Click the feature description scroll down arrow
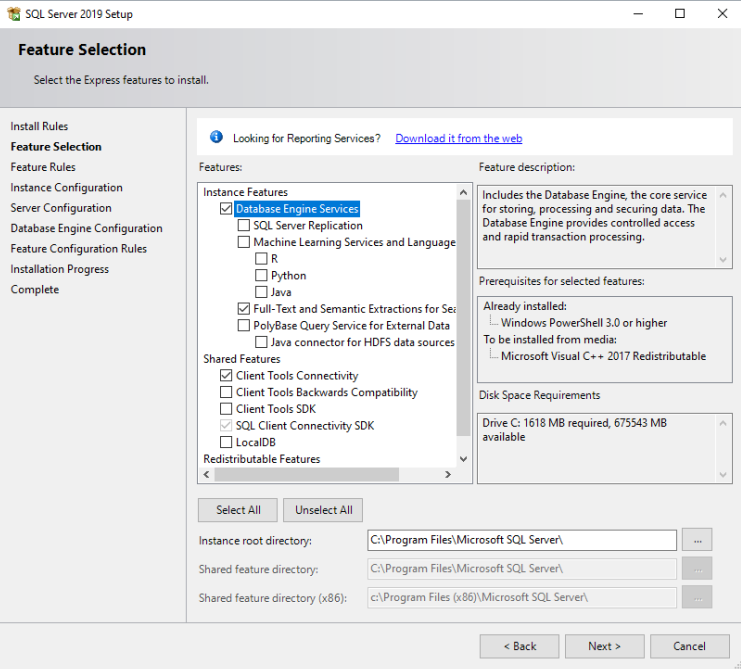 coord(723,259)
